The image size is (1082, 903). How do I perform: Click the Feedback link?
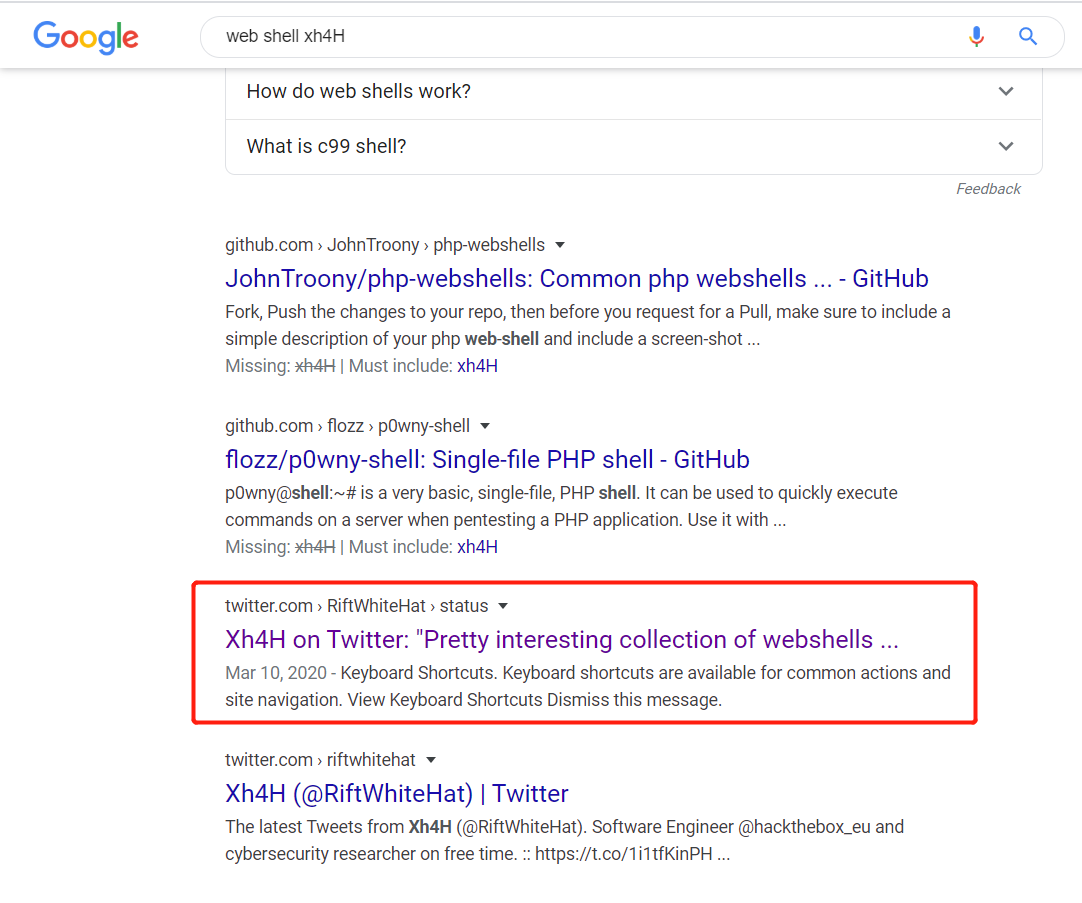pos(988,189)
